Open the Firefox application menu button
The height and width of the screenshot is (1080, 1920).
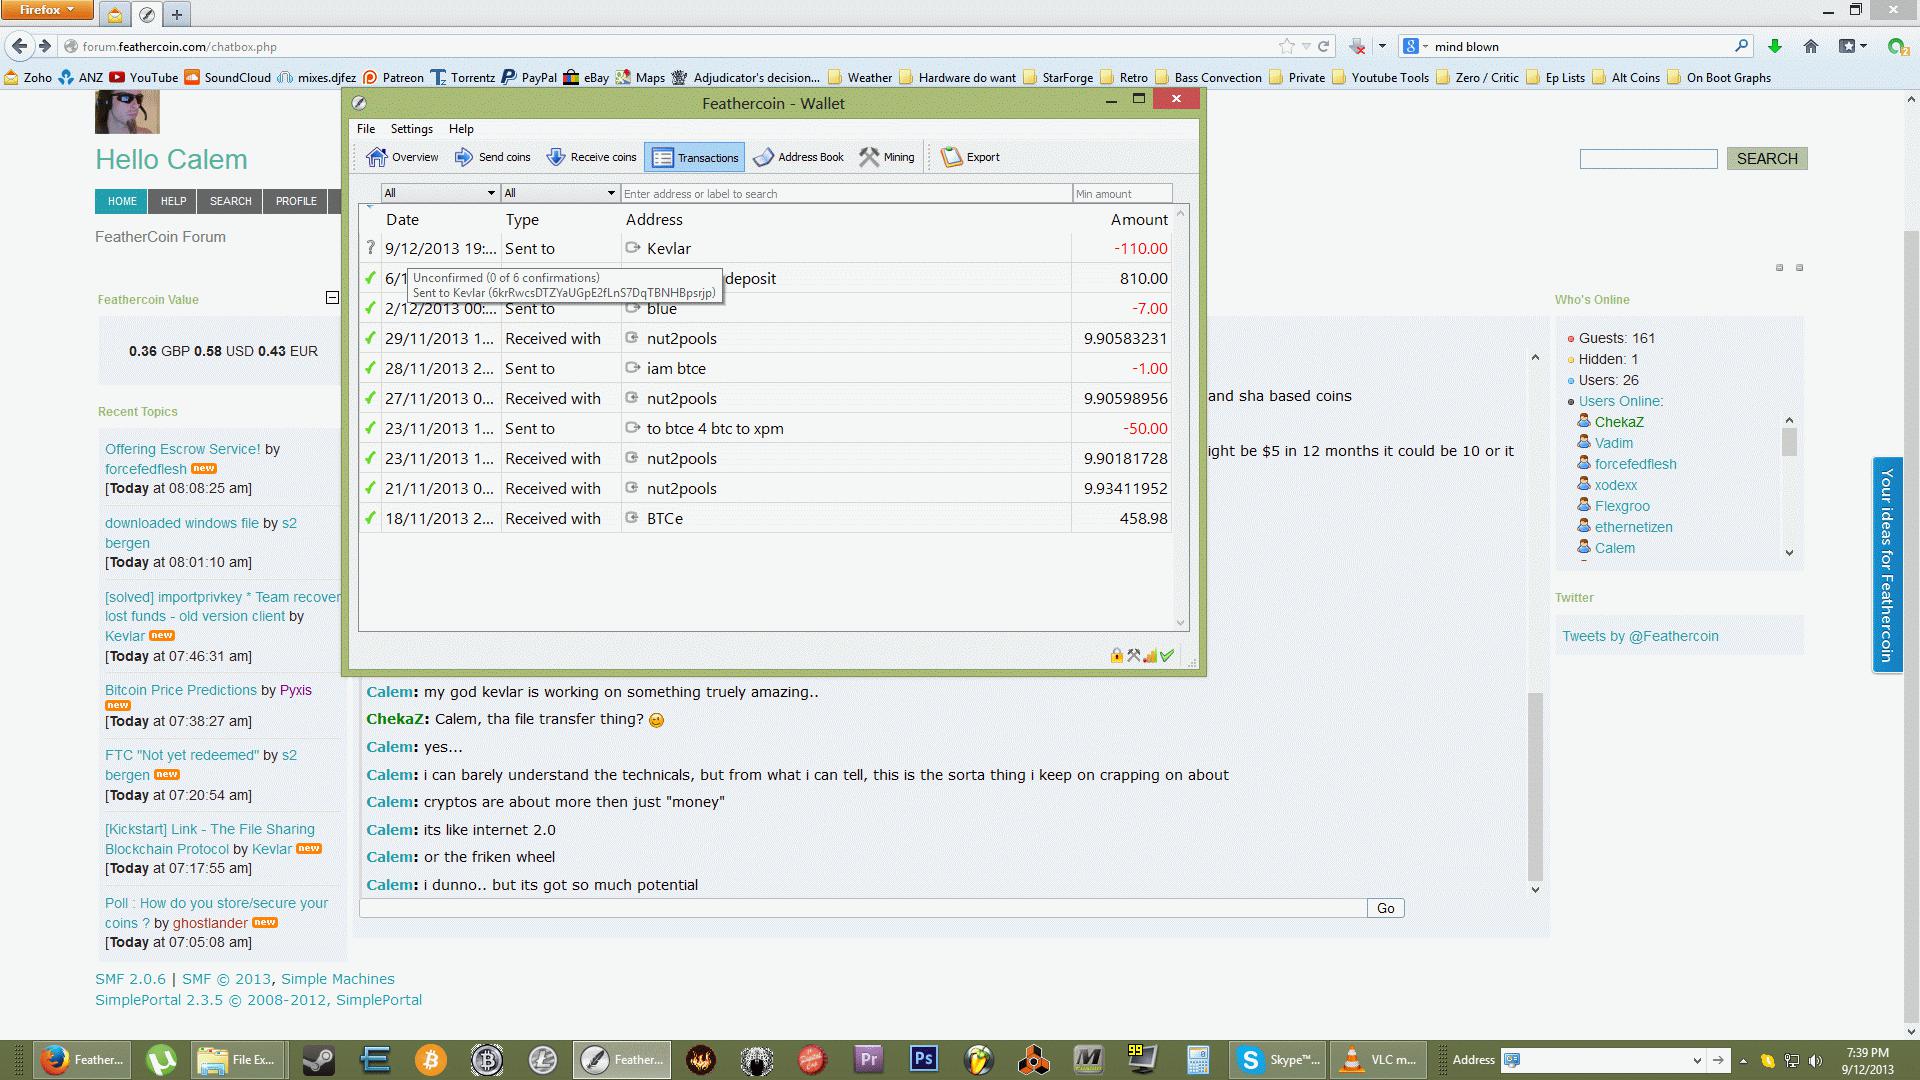click(x=47, y=10)
